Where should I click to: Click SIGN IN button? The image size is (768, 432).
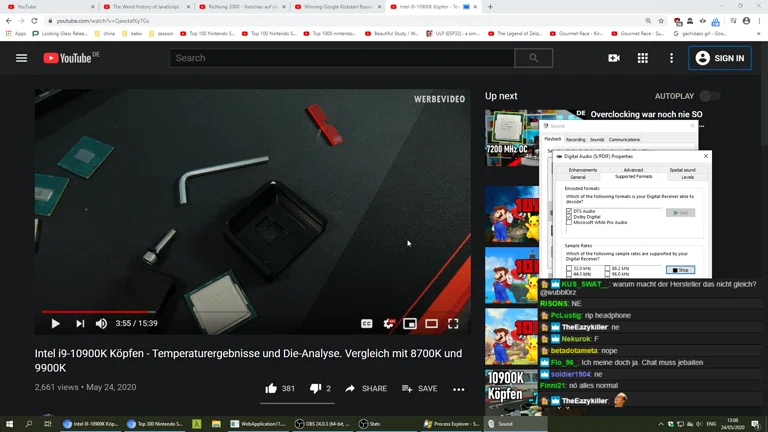720,58
